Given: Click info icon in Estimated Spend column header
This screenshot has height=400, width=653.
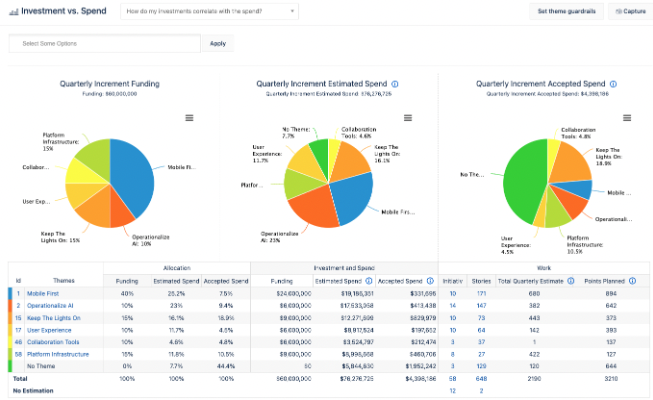Looking at the screenshot, I should tap(369, 281).
